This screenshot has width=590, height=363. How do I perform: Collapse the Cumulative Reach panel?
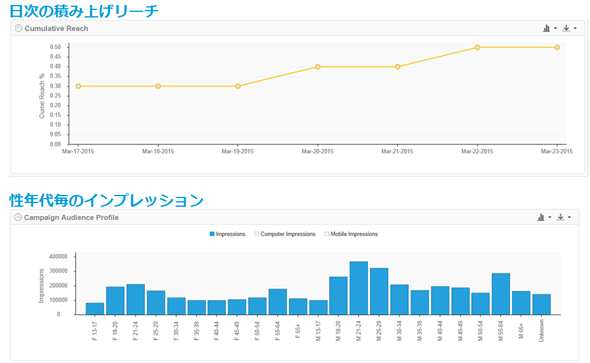(18, 28)
